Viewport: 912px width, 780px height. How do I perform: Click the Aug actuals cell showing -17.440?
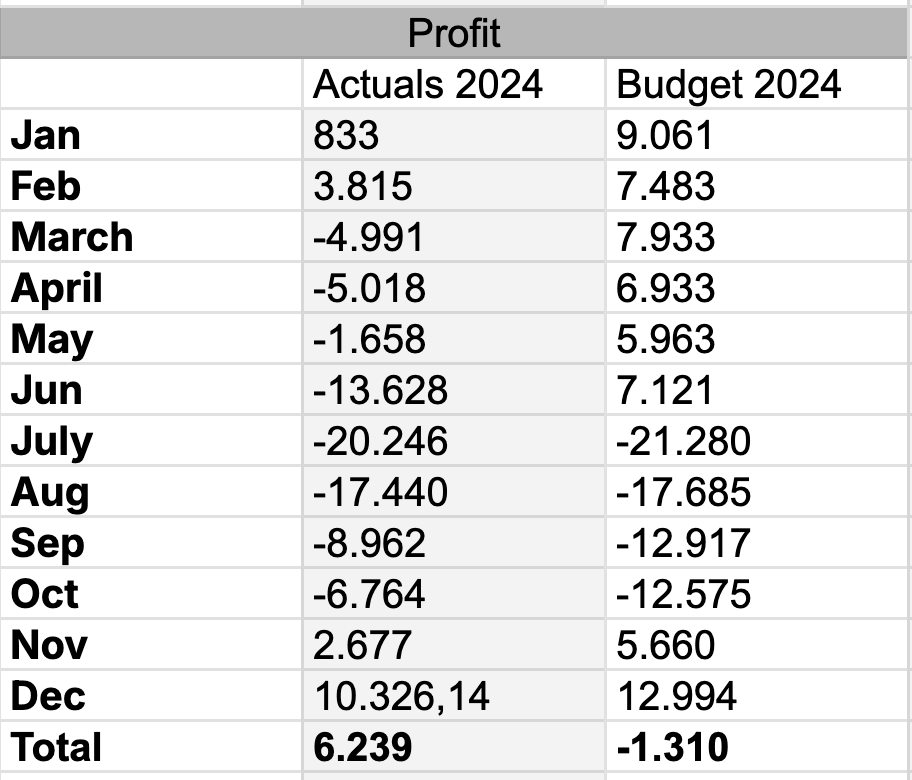coord(452,492)
